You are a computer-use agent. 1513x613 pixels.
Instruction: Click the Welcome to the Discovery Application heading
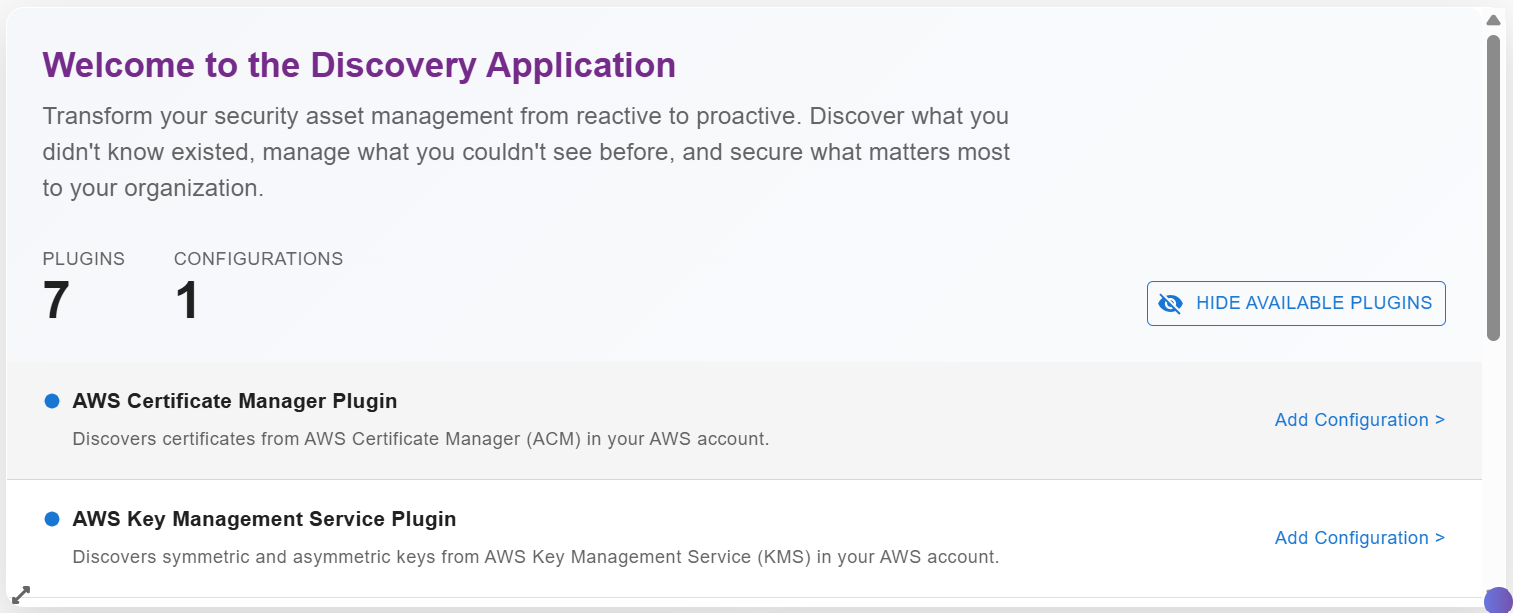tap(359, 65)
